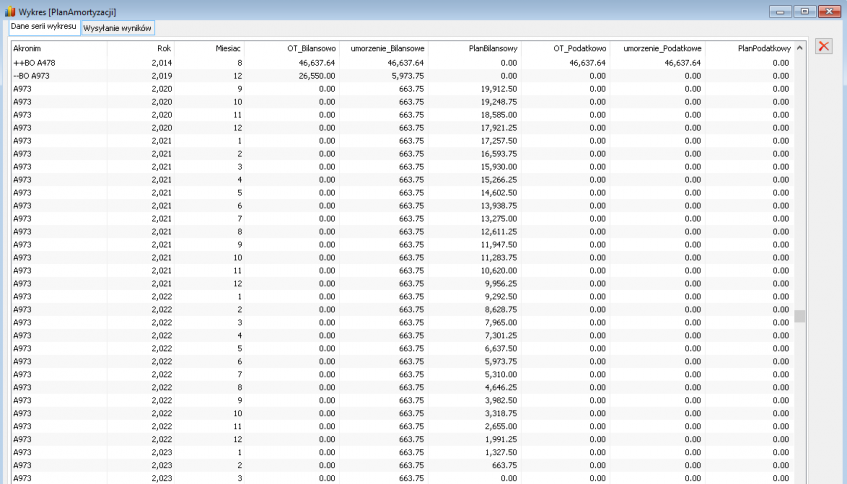Screen dimensions: 847x484
Task: Click the OT_Bilansowo column header
Action: (292, 49)
